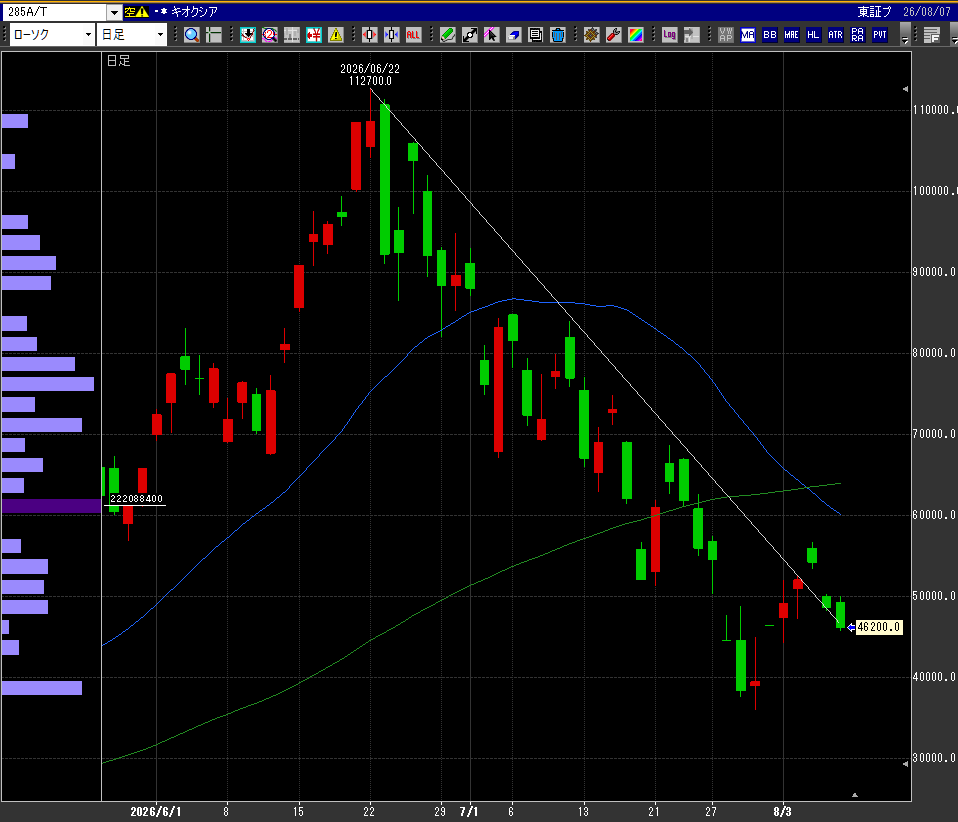
Task: Click the 46200.0 current price label
Action: click(x=879, y=627)
